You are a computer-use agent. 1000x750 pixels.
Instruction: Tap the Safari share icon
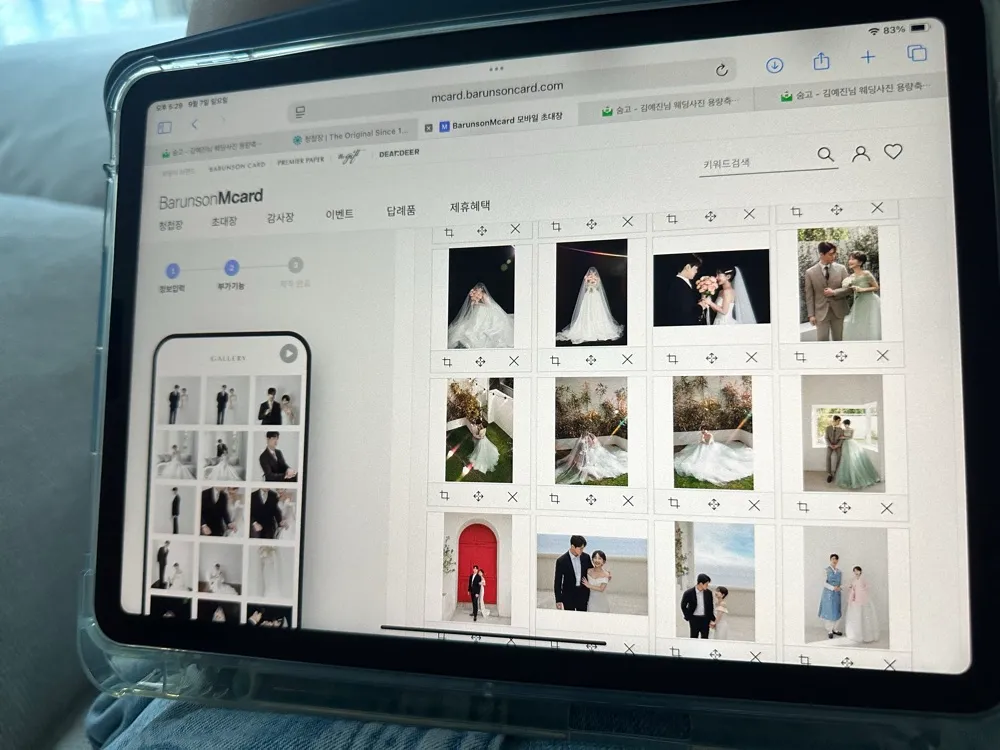pos(821,61)
